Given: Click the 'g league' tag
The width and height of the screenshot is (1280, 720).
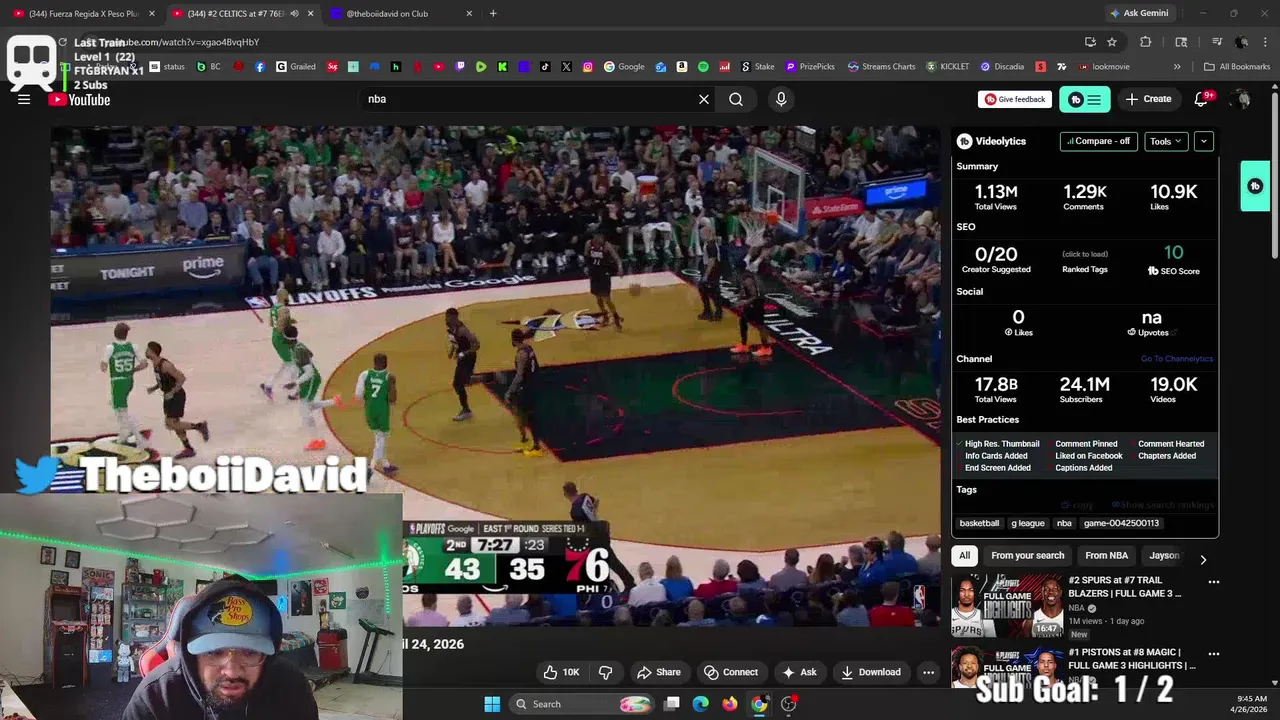Looking at the screenshot, I should (1028, 523).
